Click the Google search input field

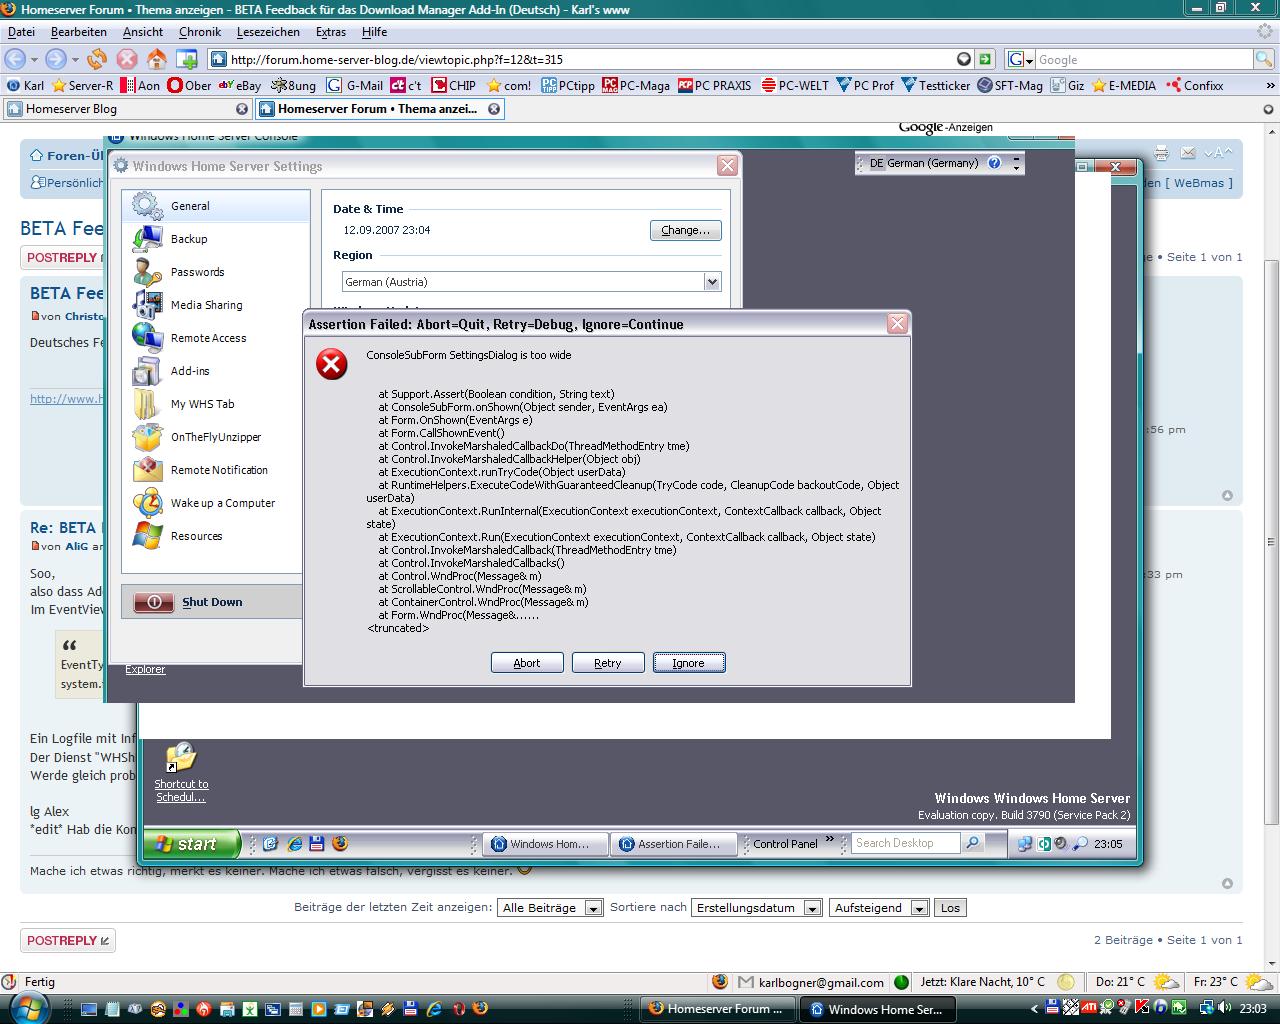click(1144, 59)
